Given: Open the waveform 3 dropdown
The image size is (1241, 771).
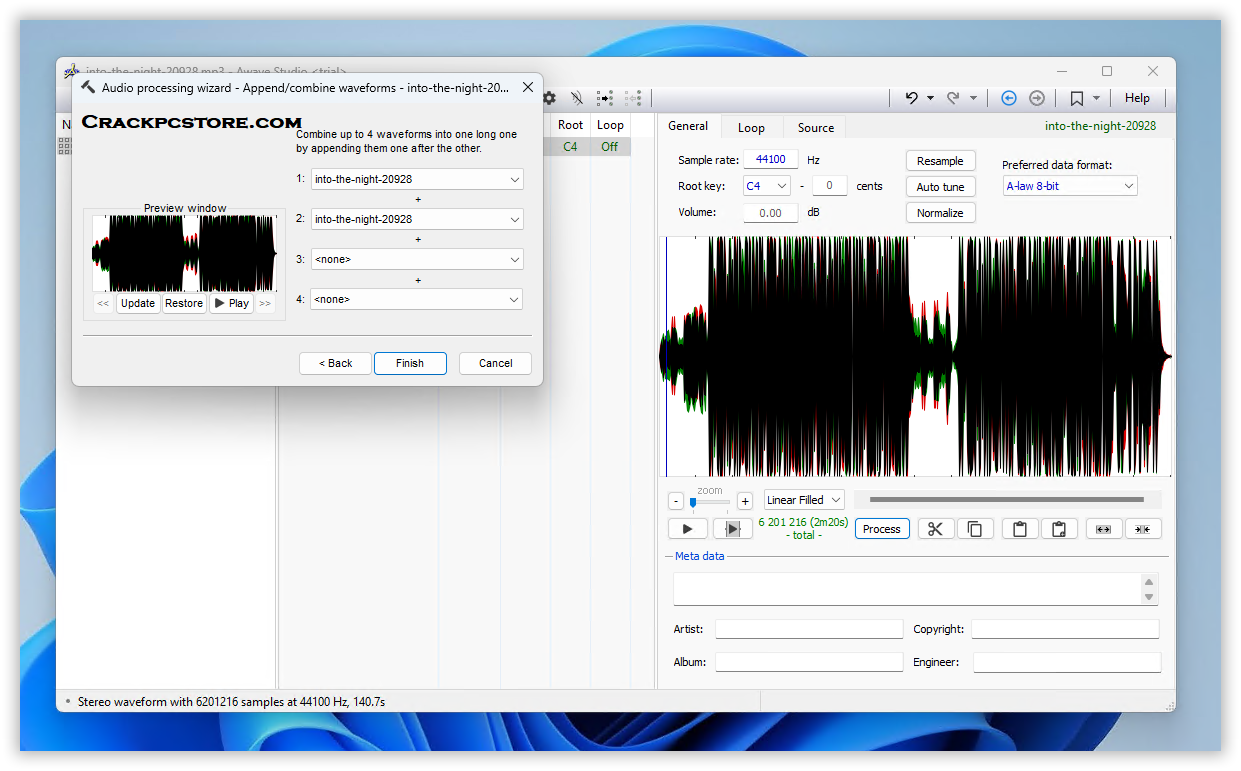Looking at the screenshot, I should point(416,259).
